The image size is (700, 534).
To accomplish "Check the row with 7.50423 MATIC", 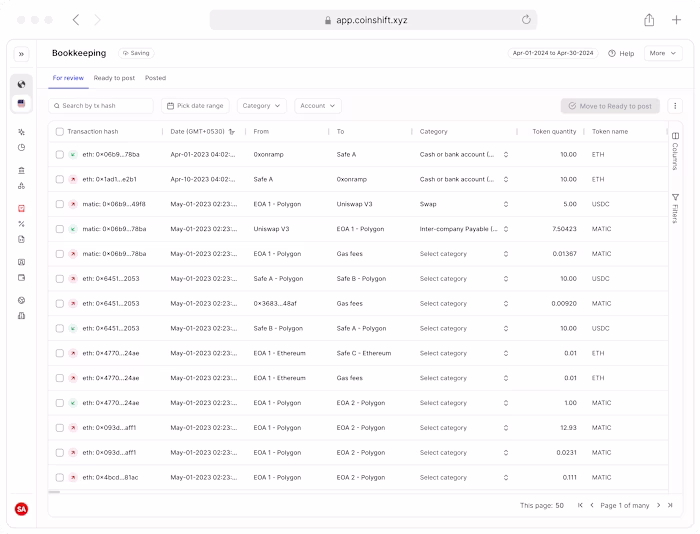I will pyautogui.click(x=60, y=229).
